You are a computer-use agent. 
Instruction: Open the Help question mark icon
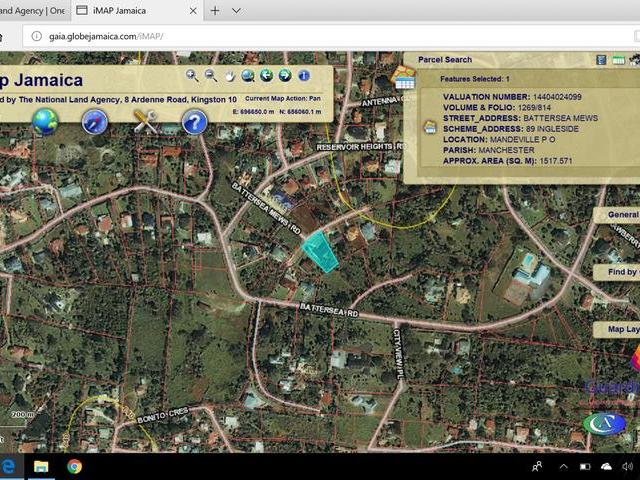pos(194,122)
